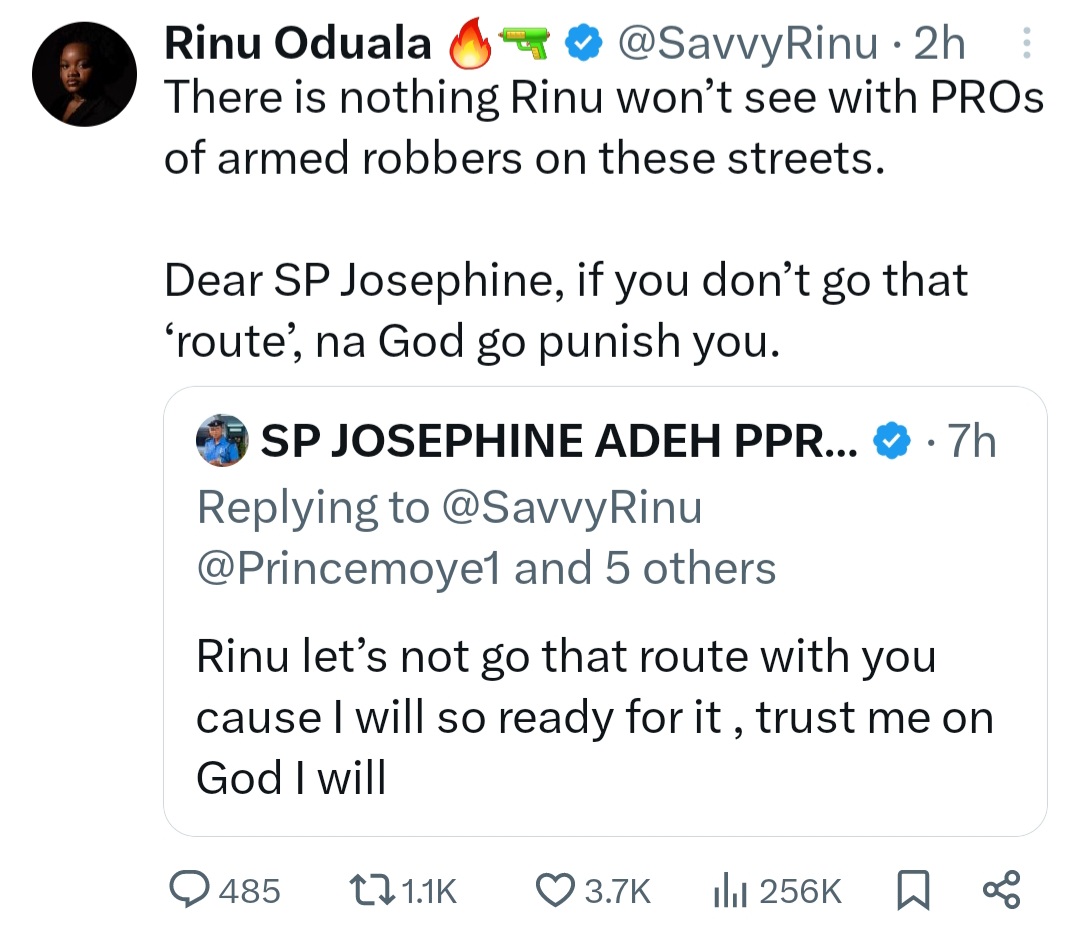
Task: Open the share icon menu
Action: (1000, 889)
